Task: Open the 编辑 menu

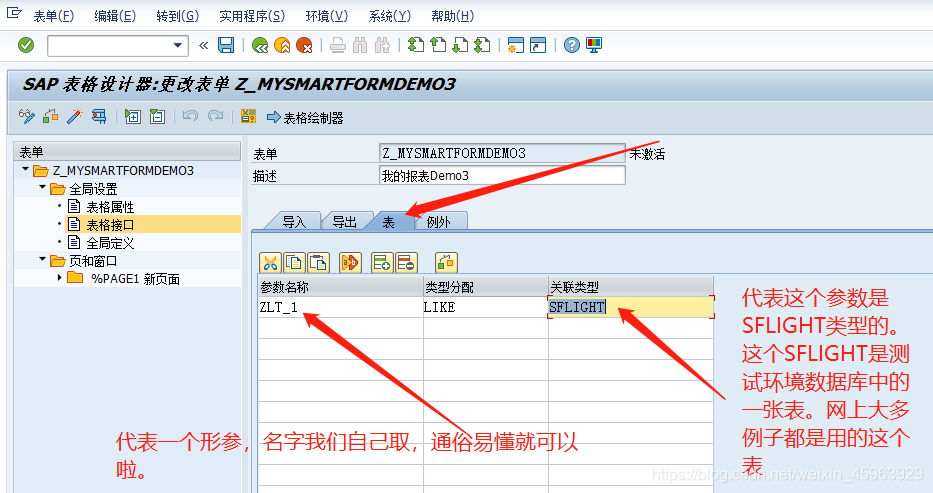Action: tap(115, 16)
